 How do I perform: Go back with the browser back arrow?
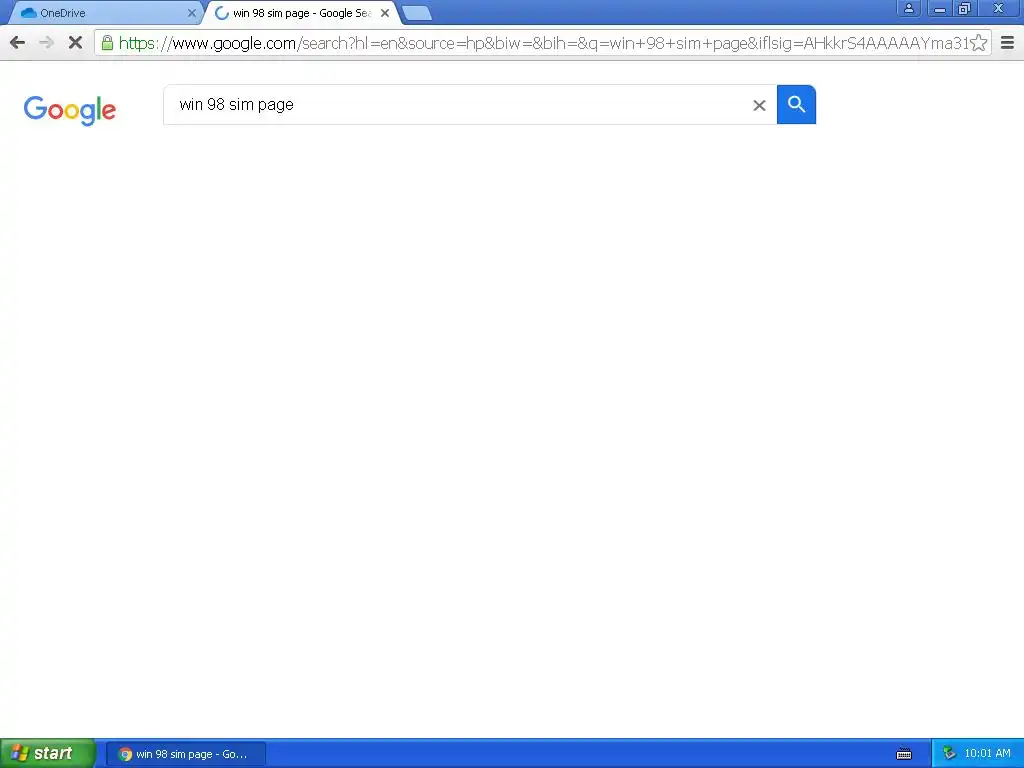18,43
